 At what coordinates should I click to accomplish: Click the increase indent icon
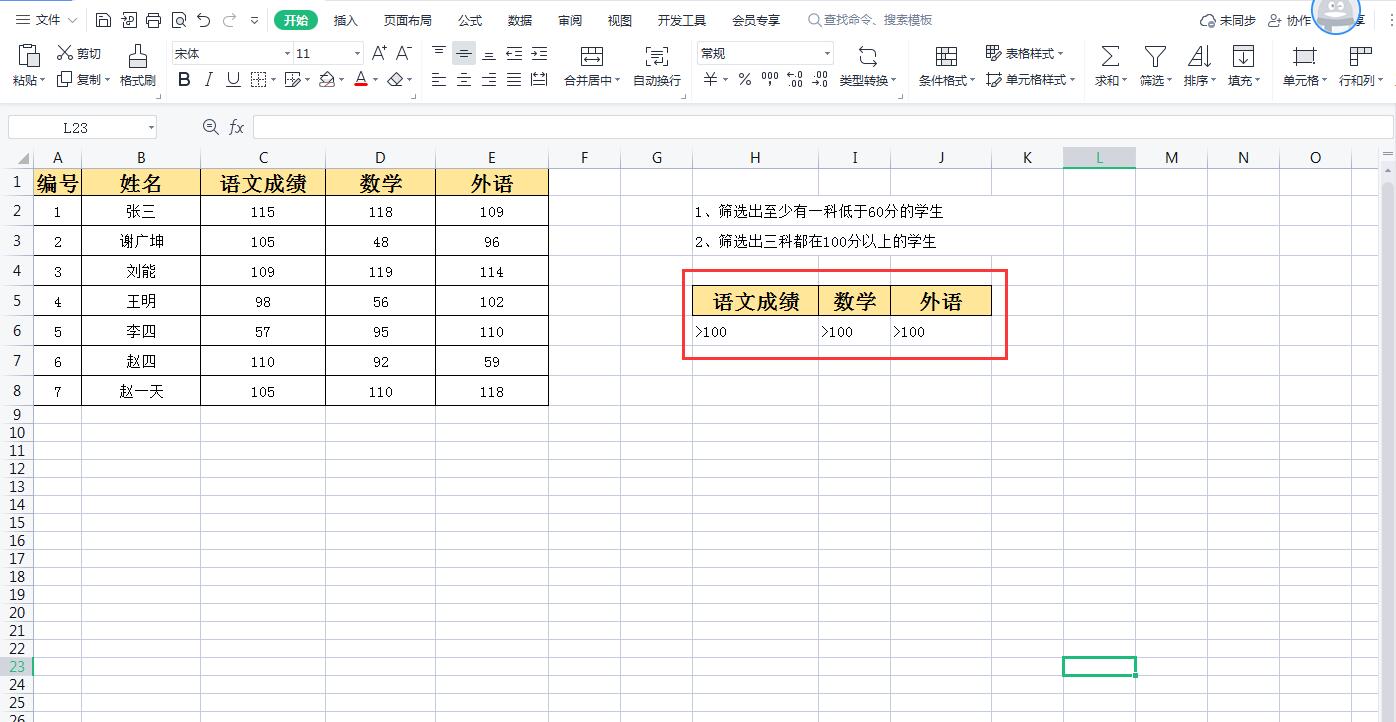pos(539,53)
